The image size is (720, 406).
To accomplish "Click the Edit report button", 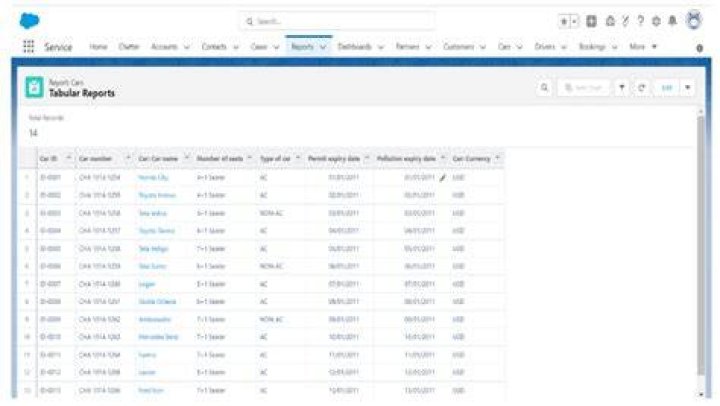I will 667,88.
